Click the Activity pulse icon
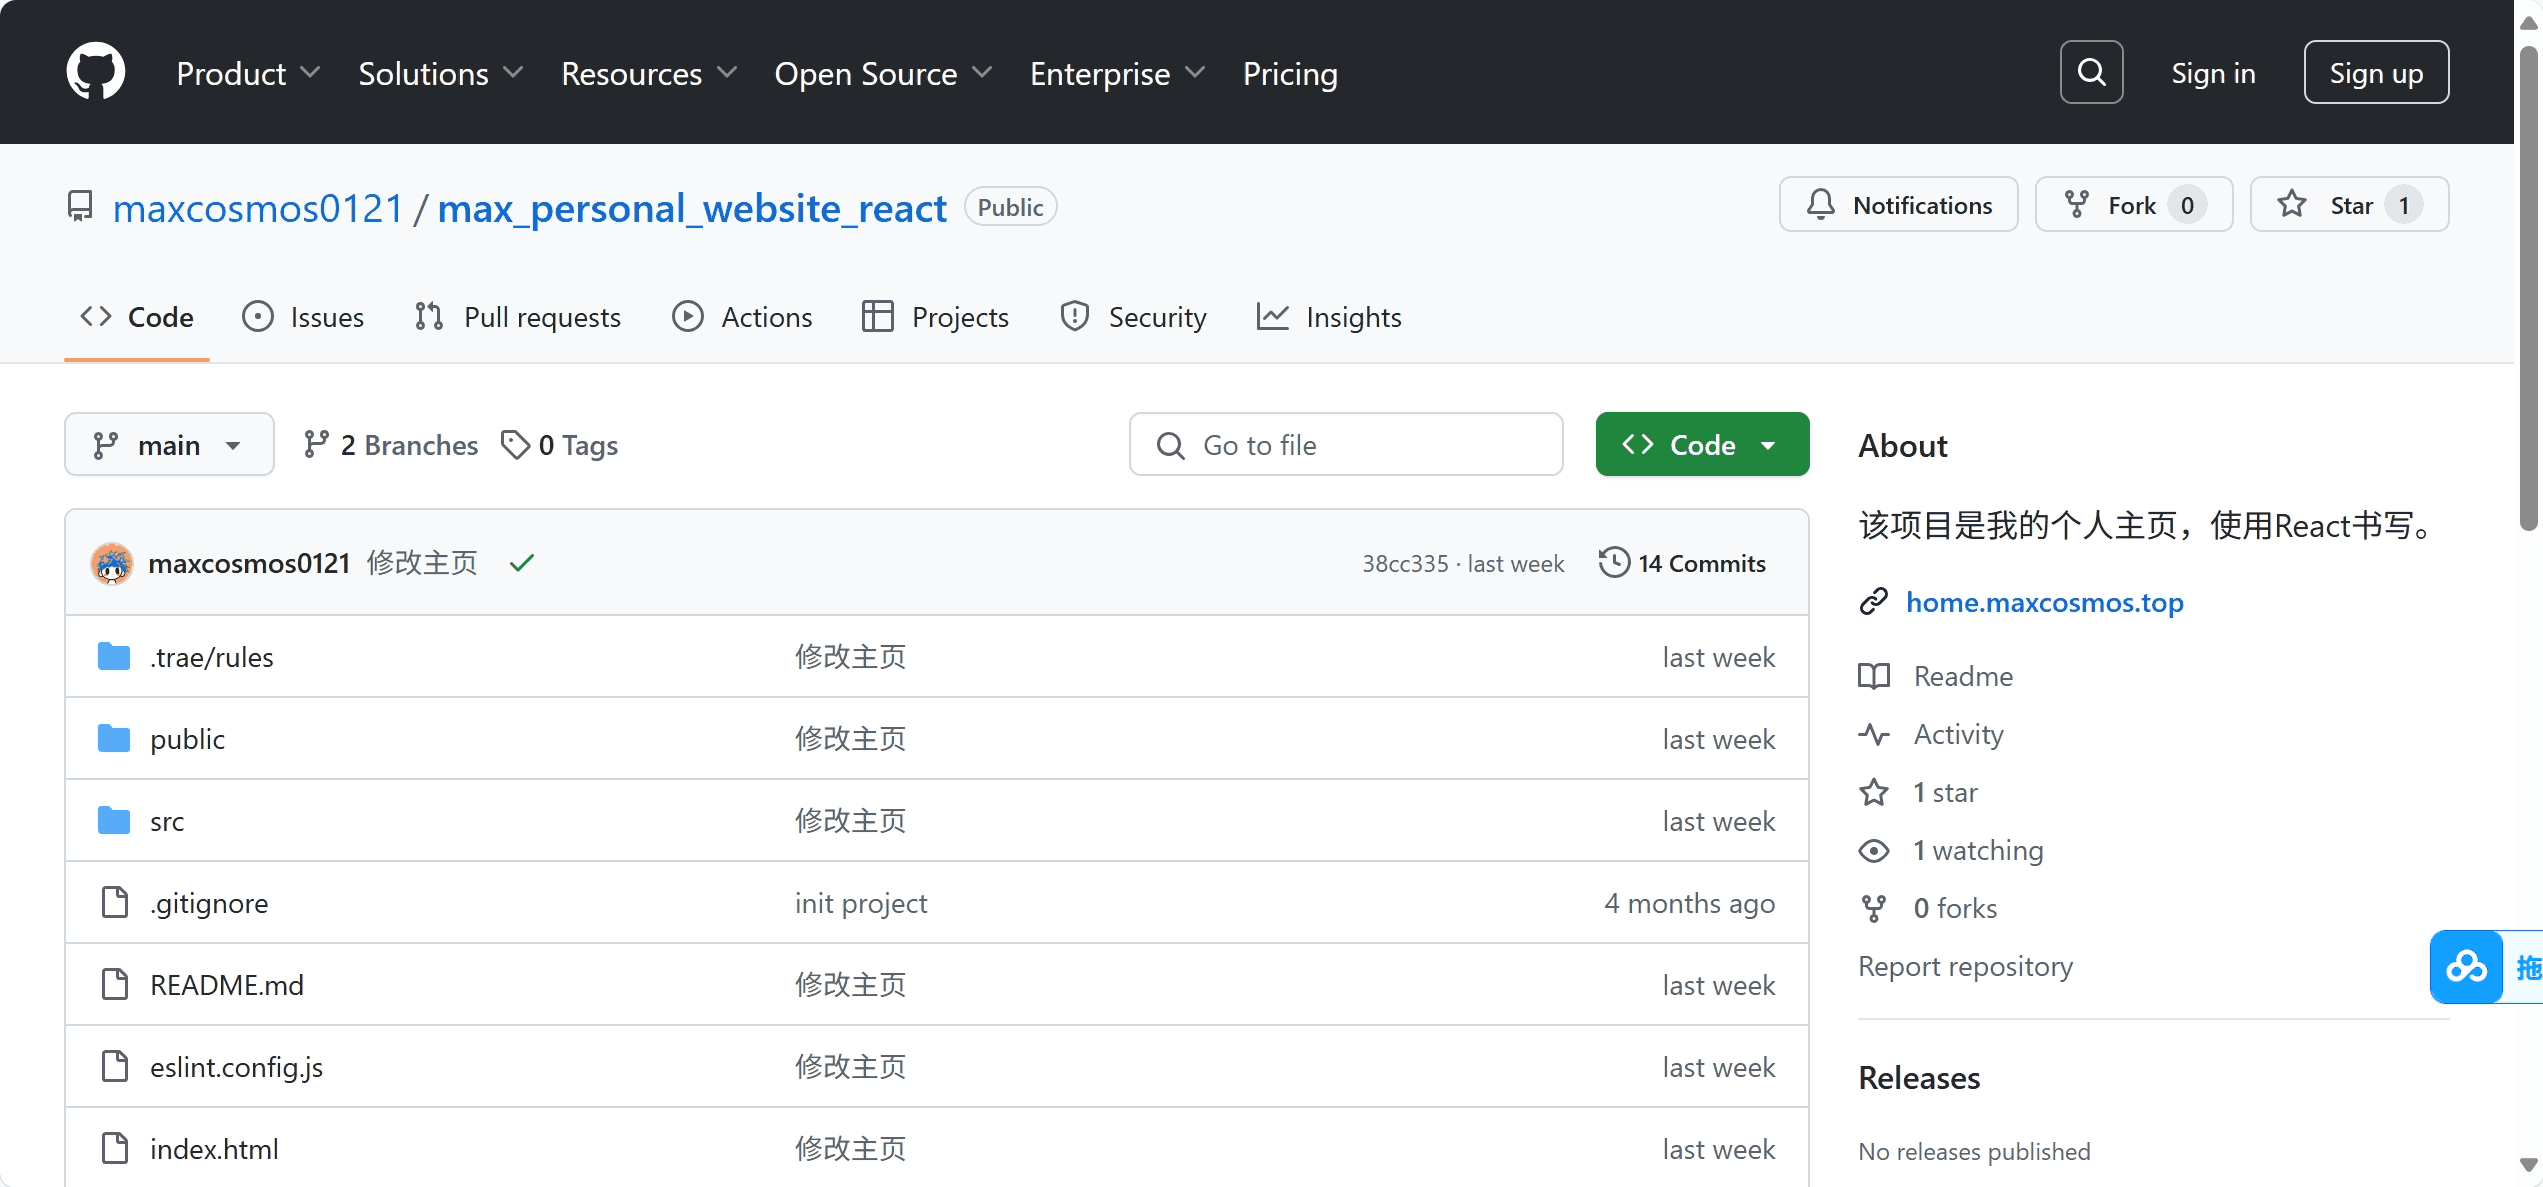 [1874, 734]
